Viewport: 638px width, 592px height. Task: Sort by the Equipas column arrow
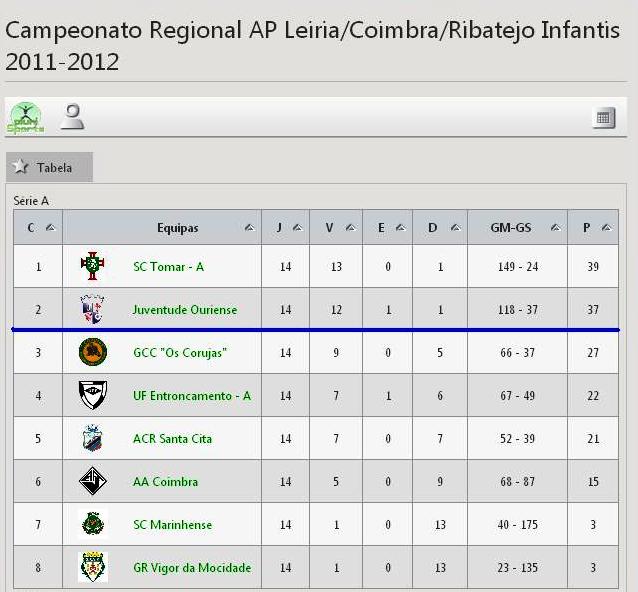click(249, 227)
